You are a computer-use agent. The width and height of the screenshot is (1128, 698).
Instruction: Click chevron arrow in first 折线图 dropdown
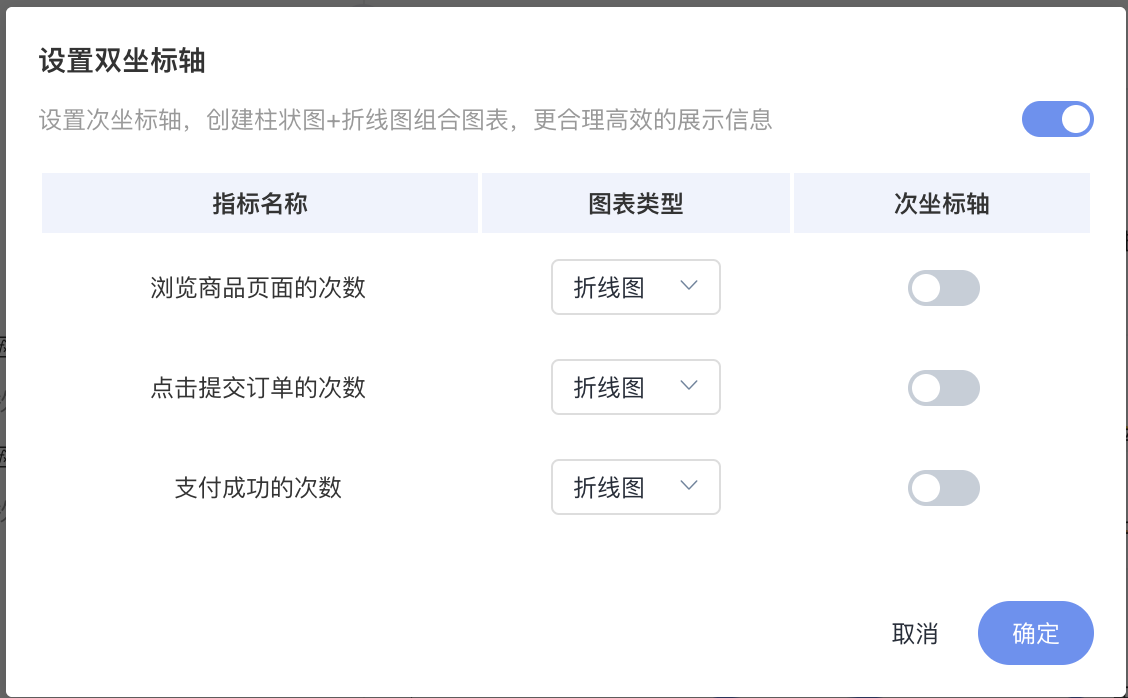(688, 286)
